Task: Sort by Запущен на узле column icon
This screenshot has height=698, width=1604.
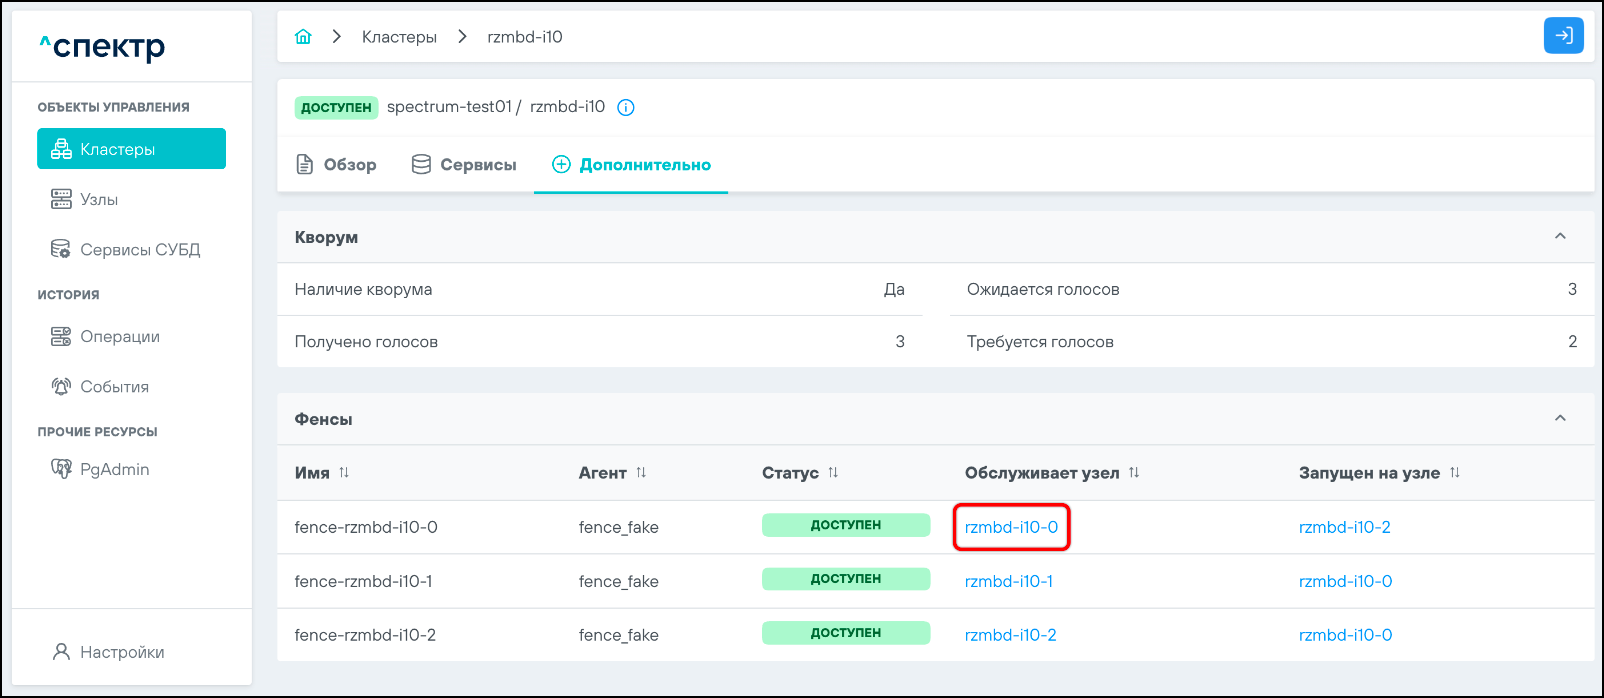Action: coord(1455,473)
